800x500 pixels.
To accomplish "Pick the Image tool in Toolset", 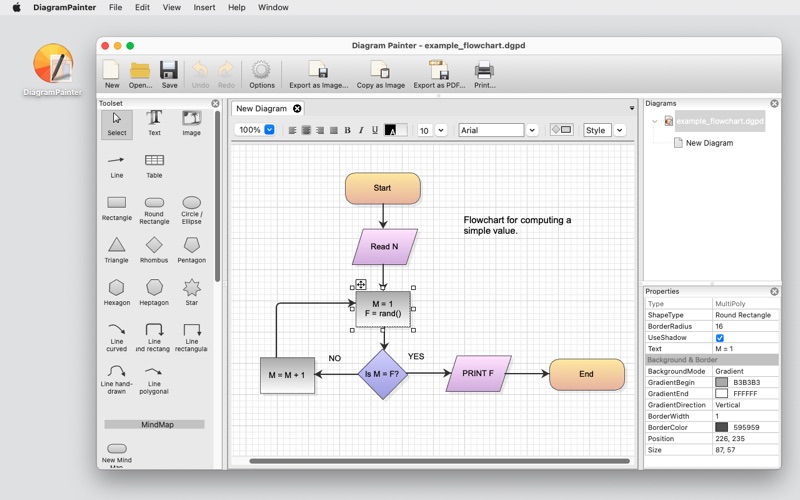I will point(191,123).
